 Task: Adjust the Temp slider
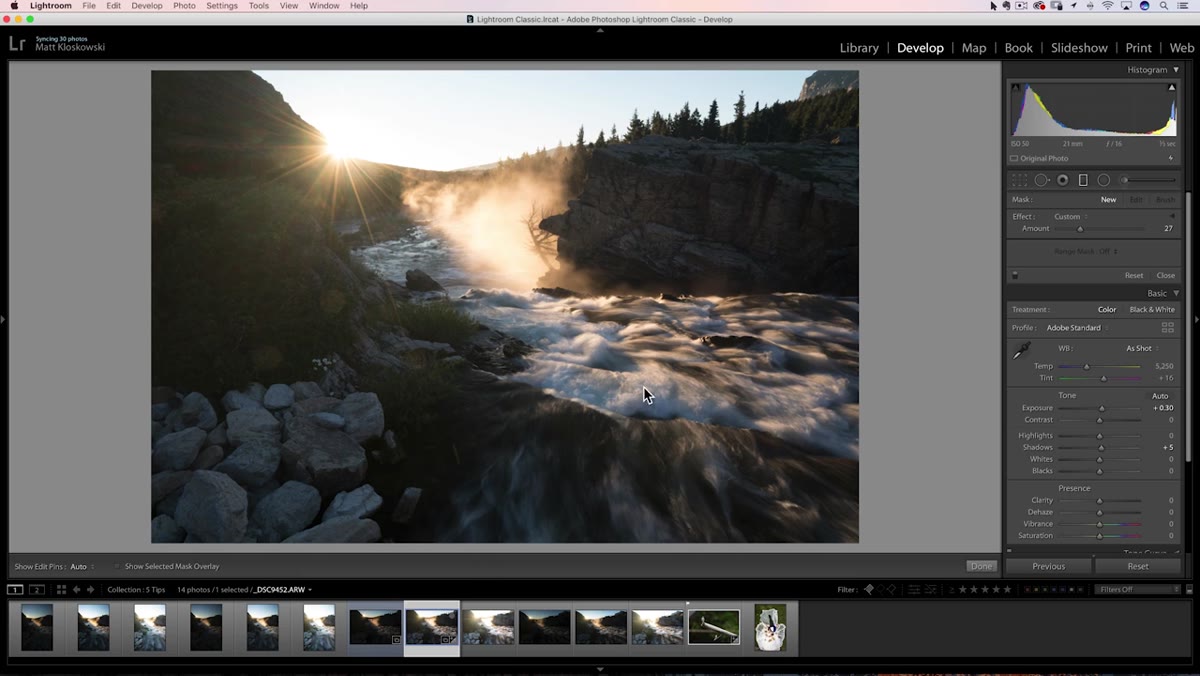(1099, 367)
